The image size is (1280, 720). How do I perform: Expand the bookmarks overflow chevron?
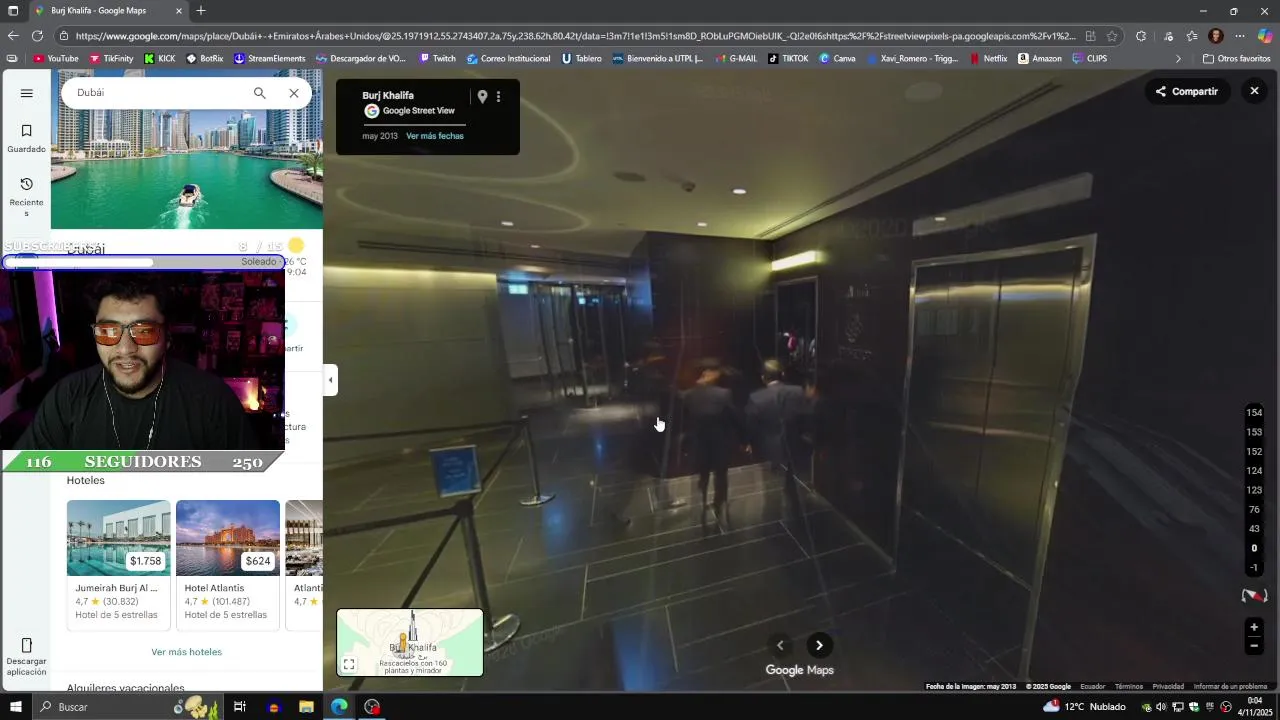pyautogui.click(x=1178, y=59)
